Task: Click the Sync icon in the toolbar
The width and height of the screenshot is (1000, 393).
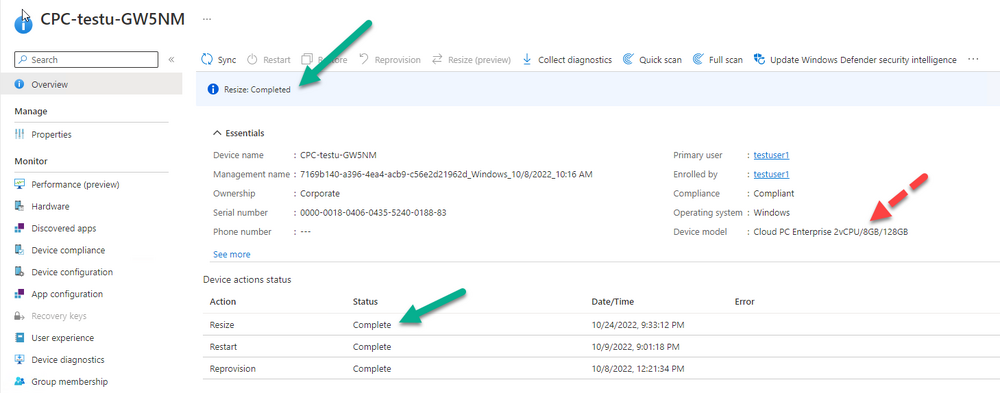Action: (207, 59)
